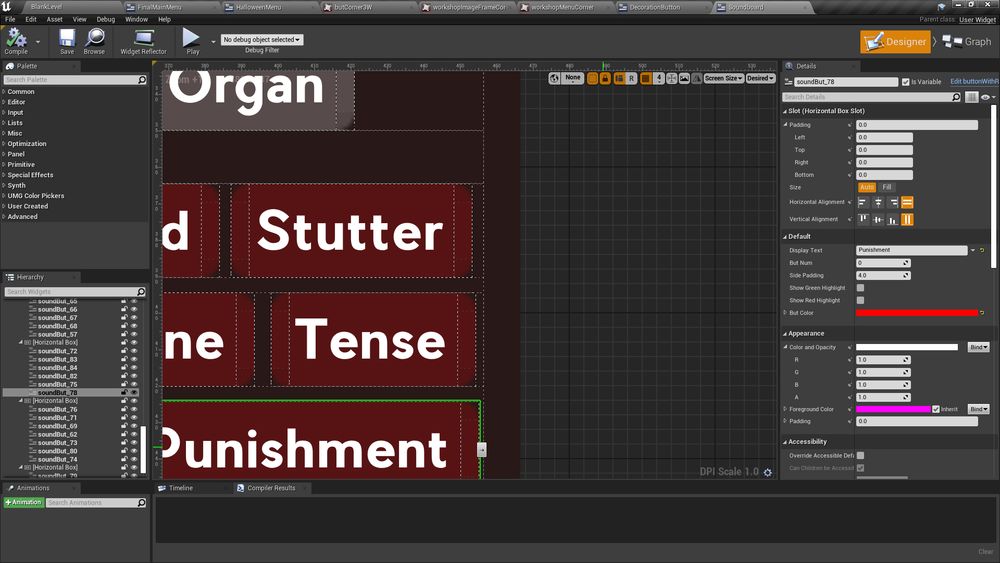Reset But Color to default value
Viewport: 1000px width, 563px height.
tap(982, 313)
